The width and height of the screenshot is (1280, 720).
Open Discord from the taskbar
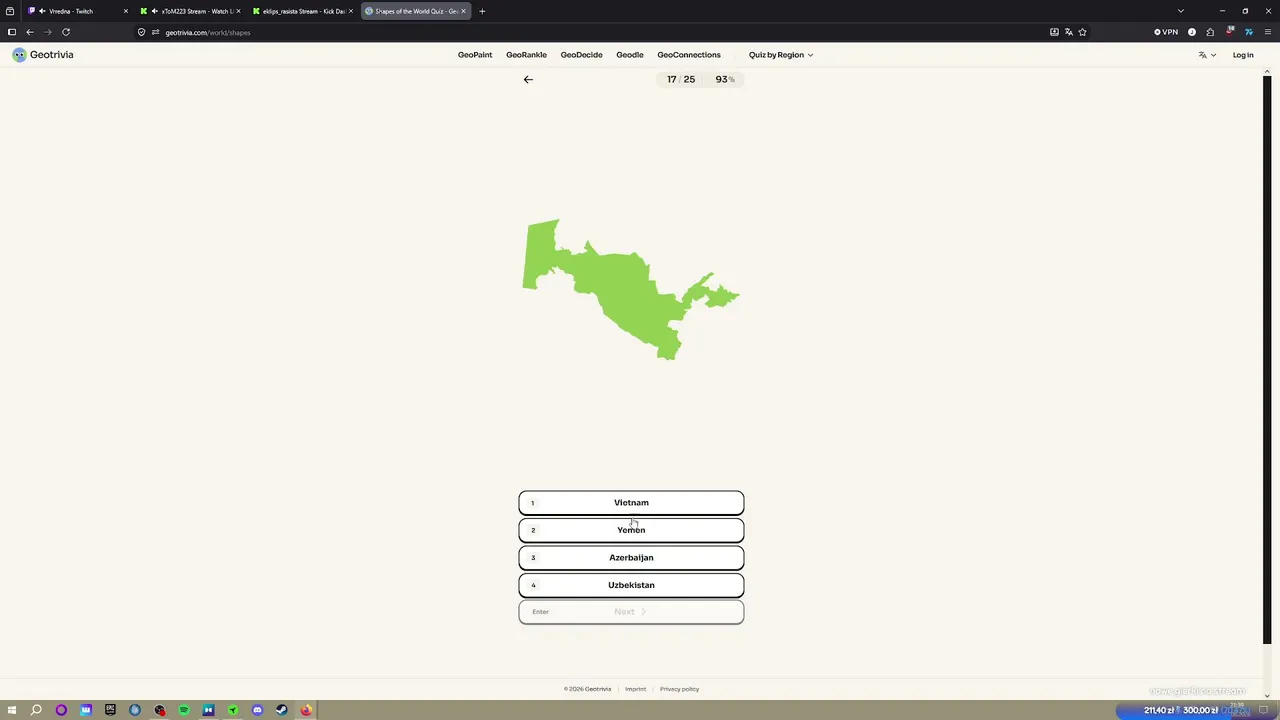tap(257, 710)
